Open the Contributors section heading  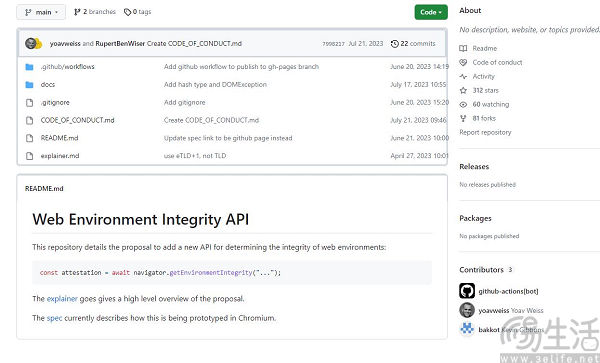click(x=481, y=270)
